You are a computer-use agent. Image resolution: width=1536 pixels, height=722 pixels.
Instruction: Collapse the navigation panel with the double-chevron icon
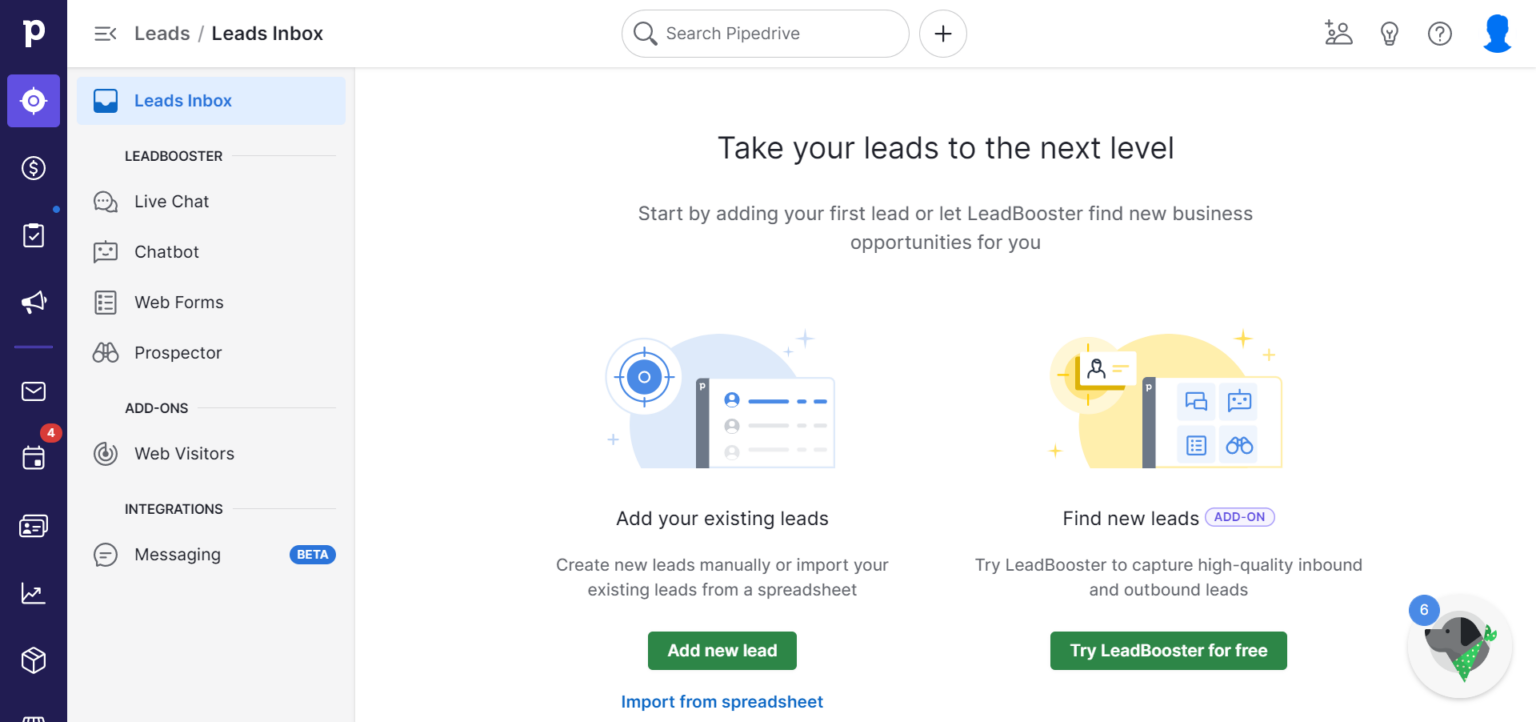tap(105, 33)
